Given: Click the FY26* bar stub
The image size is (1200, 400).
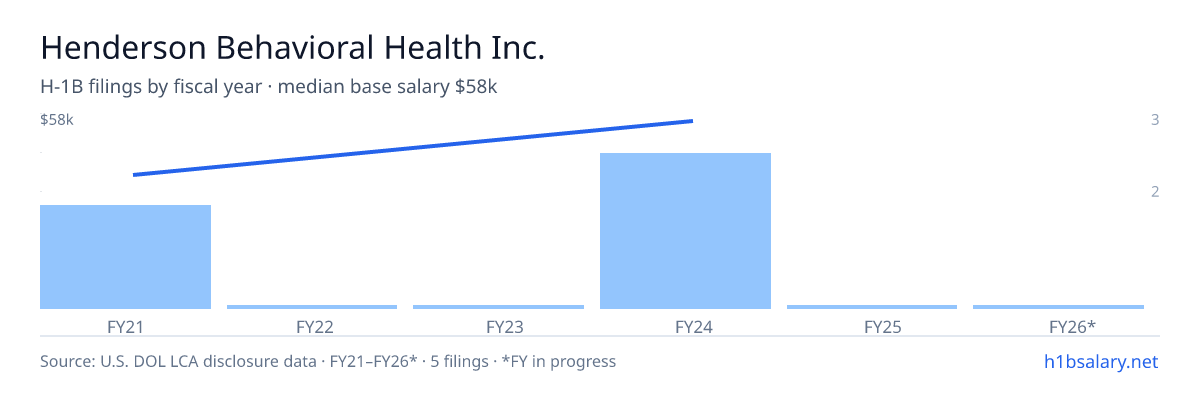Looking at the screenshot, I should pos(1058,307).
